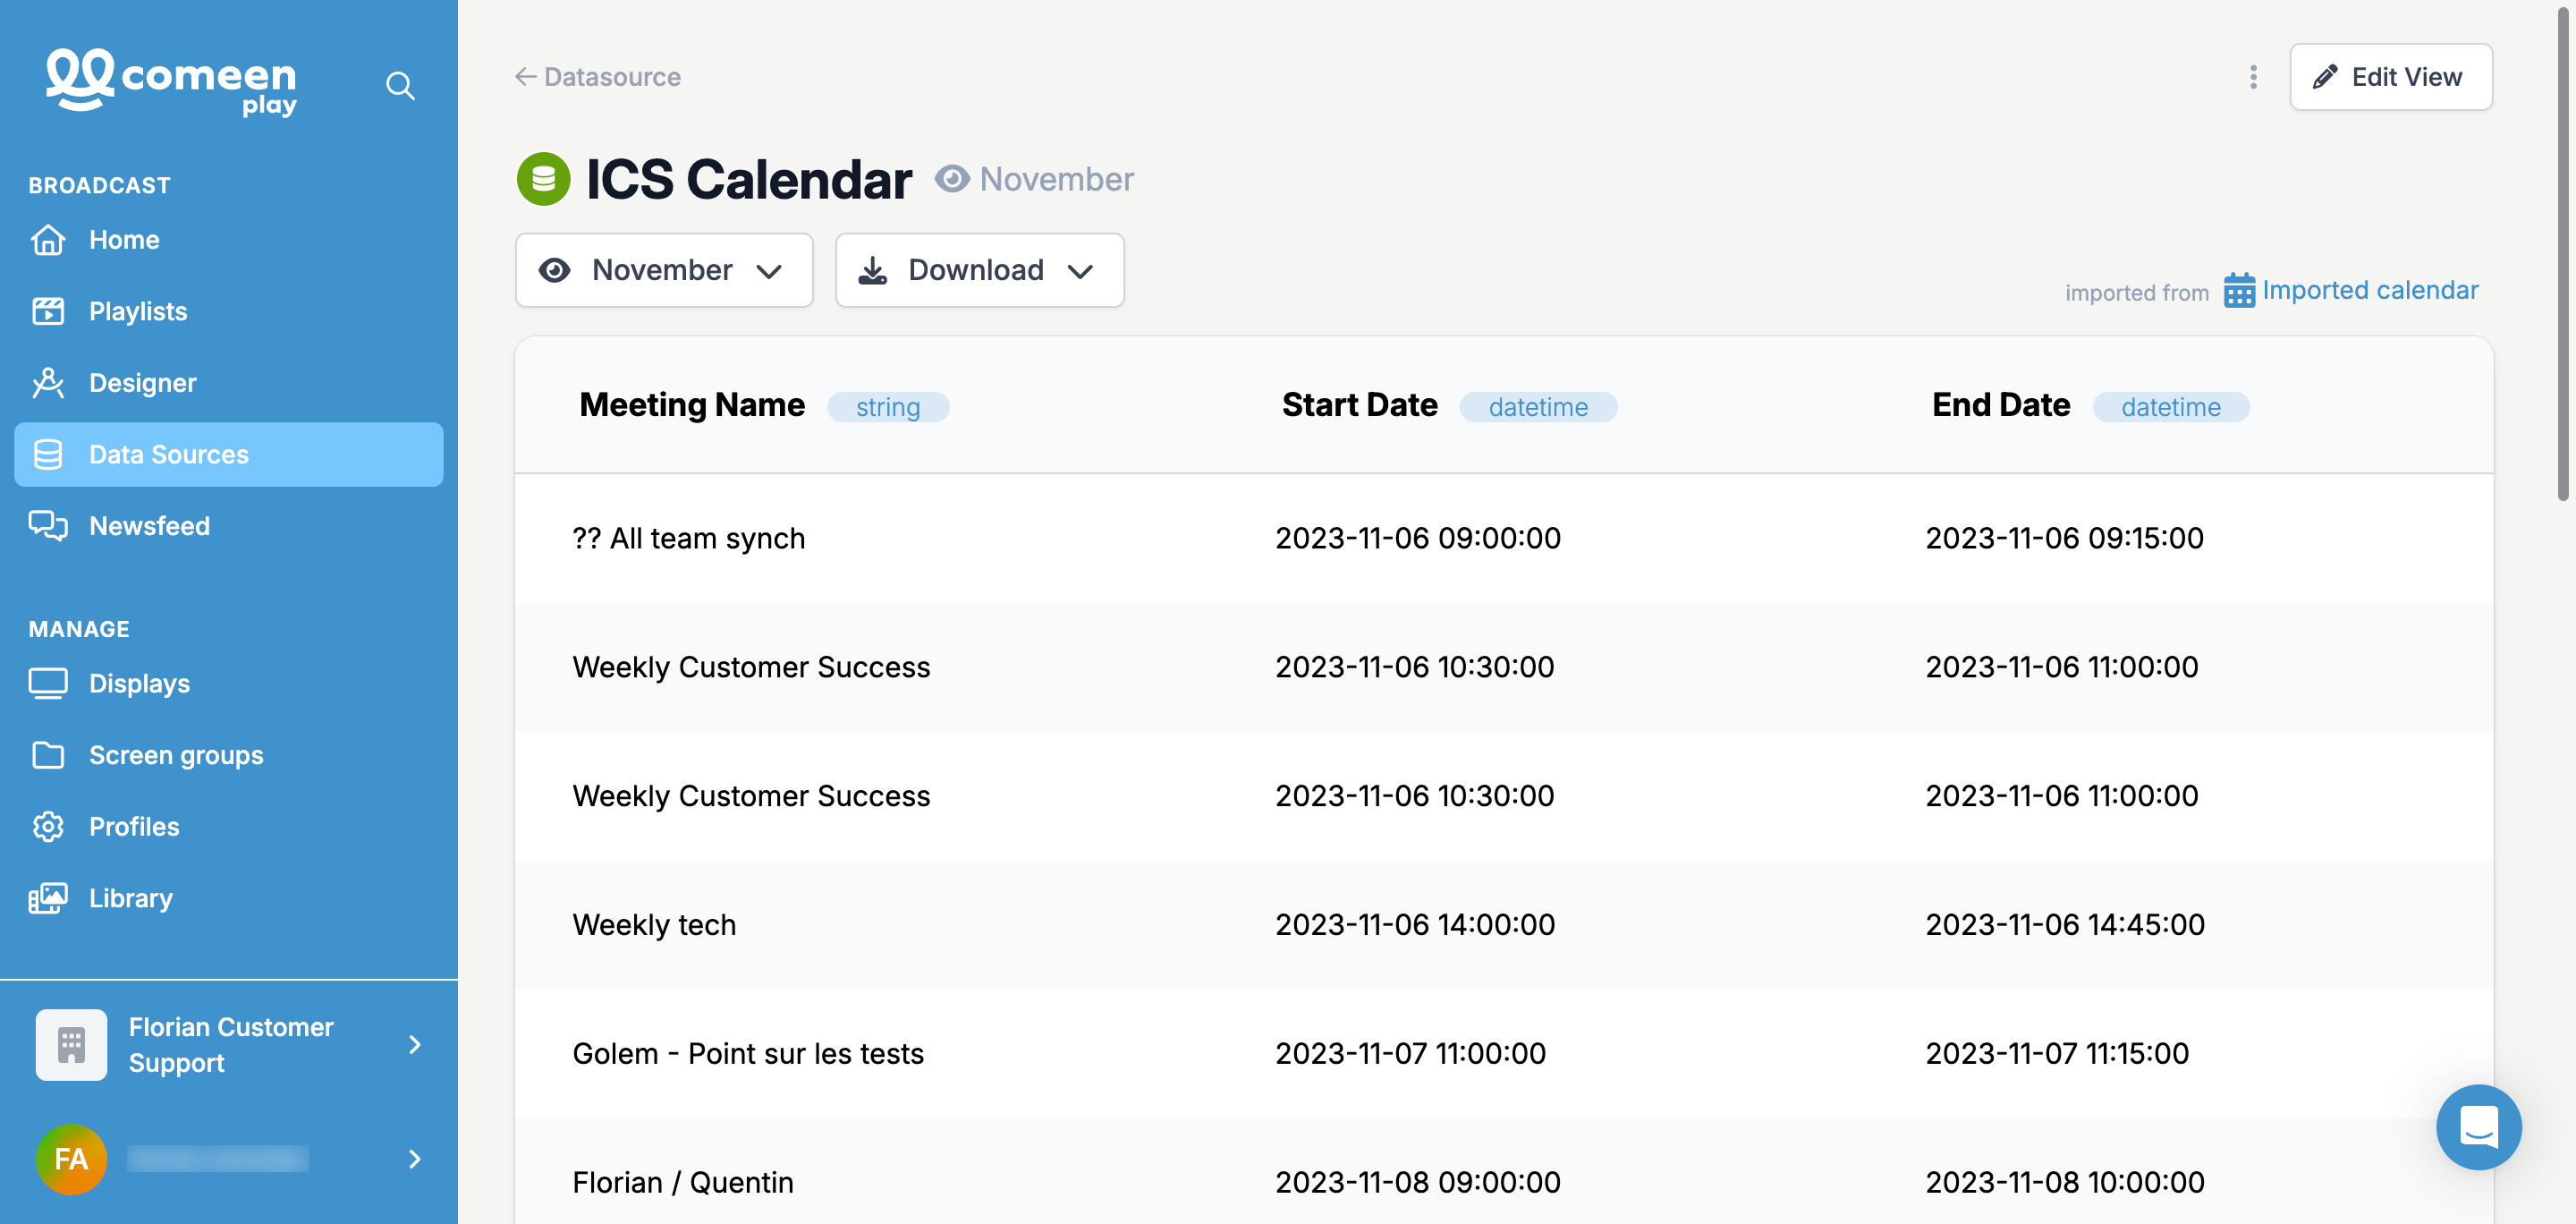Click the Screen groups folder icon
The image size is (2576, 1224).
pos(48,755)
